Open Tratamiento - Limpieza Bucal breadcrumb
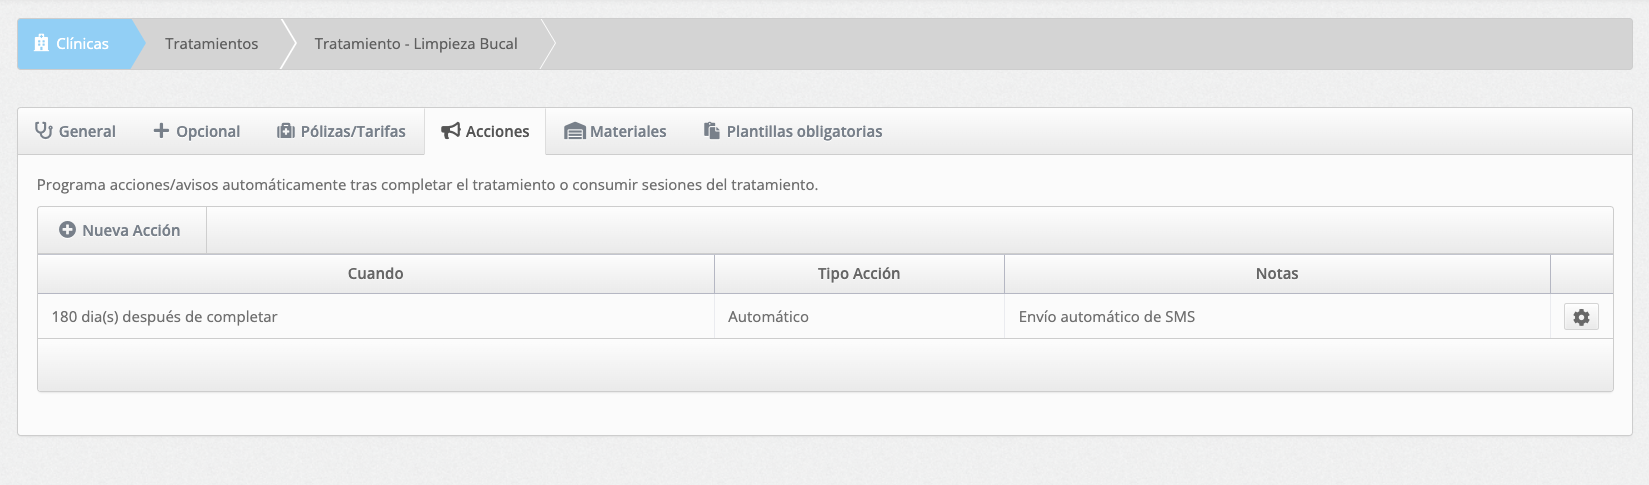 pyautogui.click(x=416, y=44)
